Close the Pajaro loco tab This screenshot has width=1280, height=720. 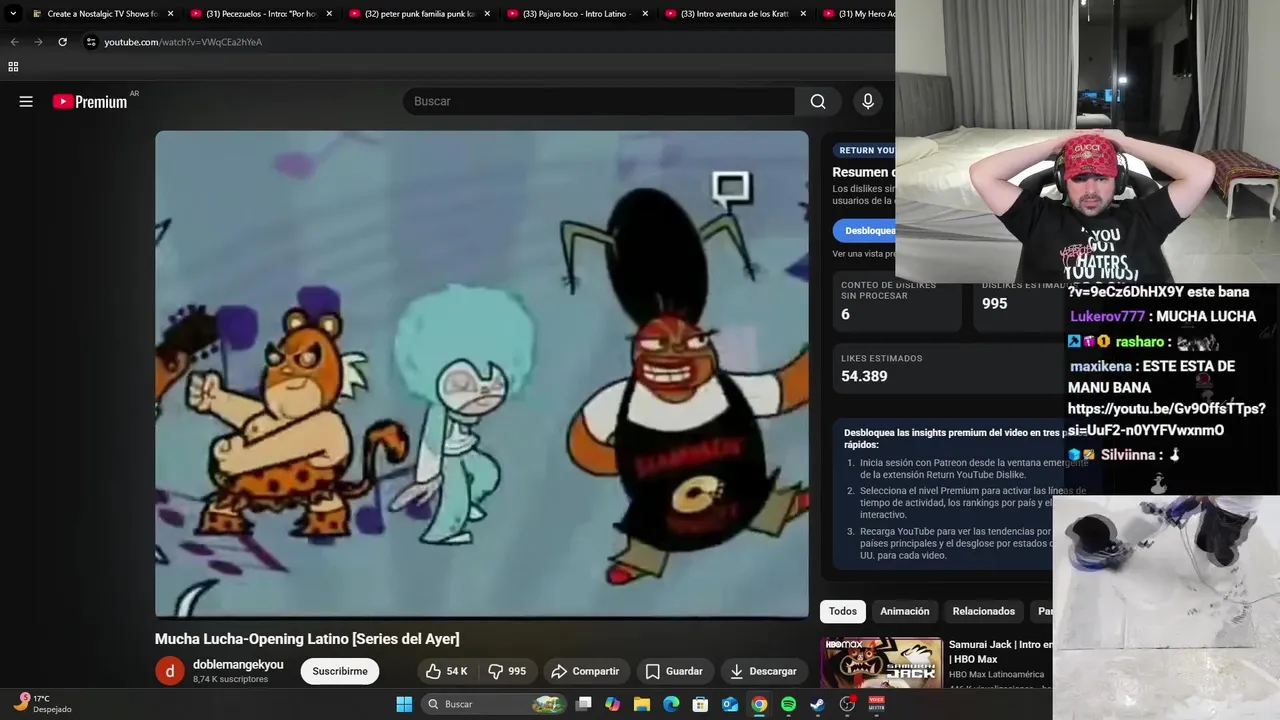(645, 14)
